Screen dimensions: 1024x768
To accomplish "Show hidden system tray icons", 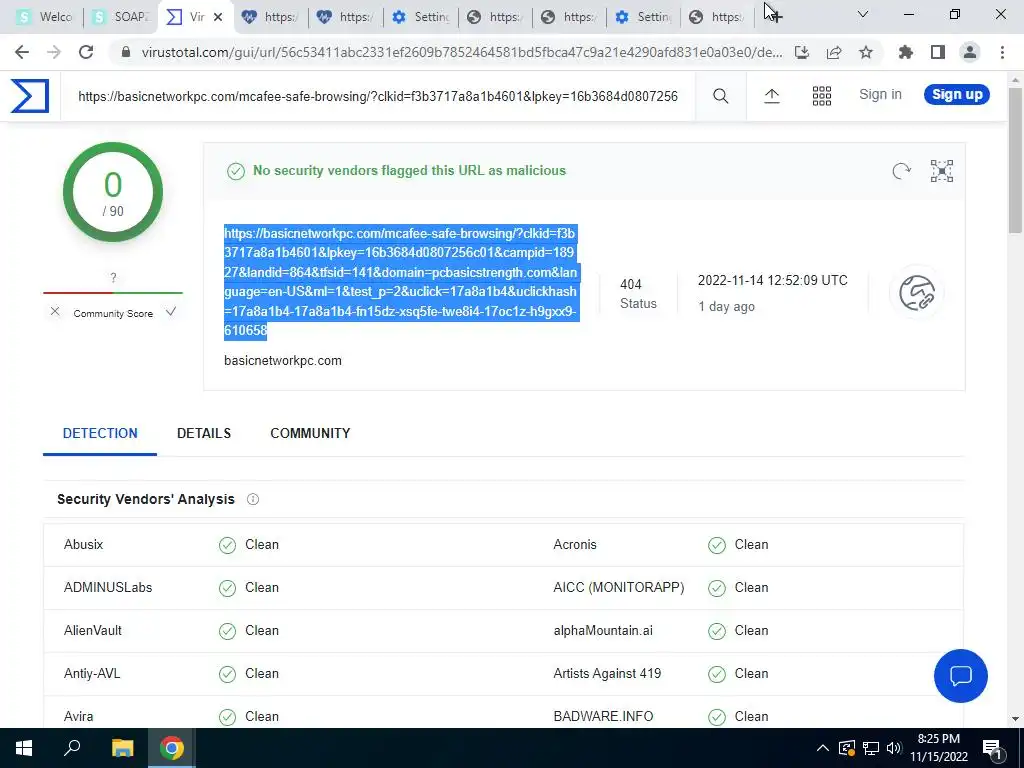I will 823,748.
